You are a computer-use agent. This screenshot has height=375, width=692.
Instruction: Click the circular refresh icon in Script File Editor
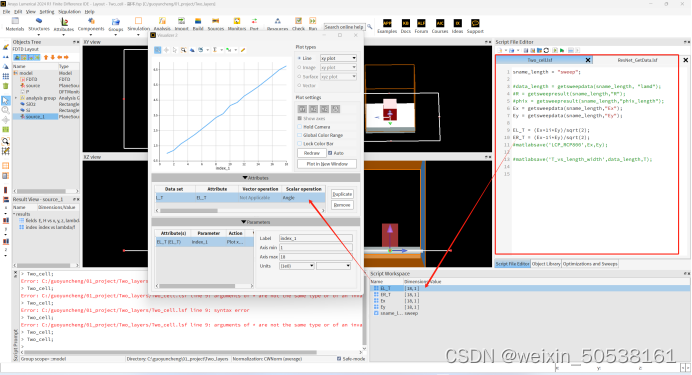[546, 51]
